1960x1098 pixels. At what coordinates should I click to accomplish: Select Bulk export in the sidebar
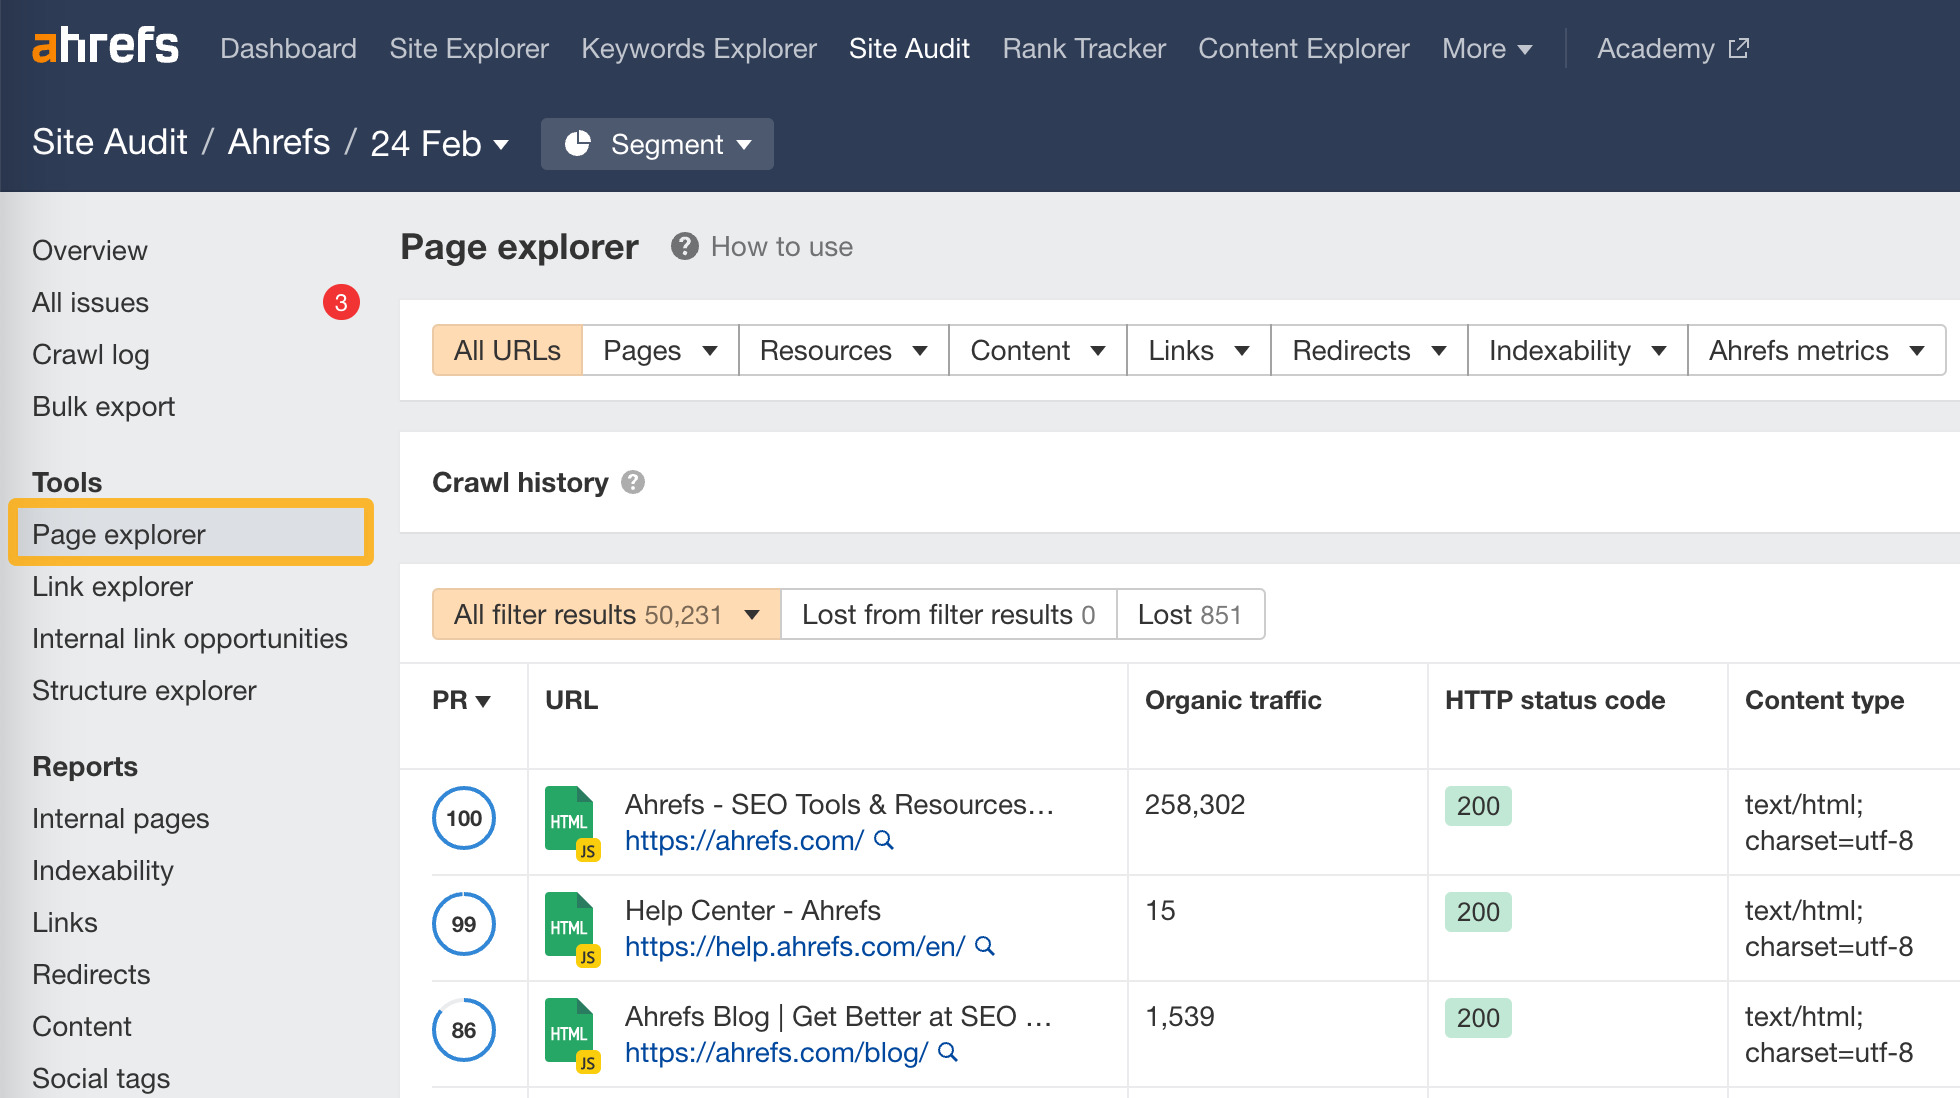[103, 406]
